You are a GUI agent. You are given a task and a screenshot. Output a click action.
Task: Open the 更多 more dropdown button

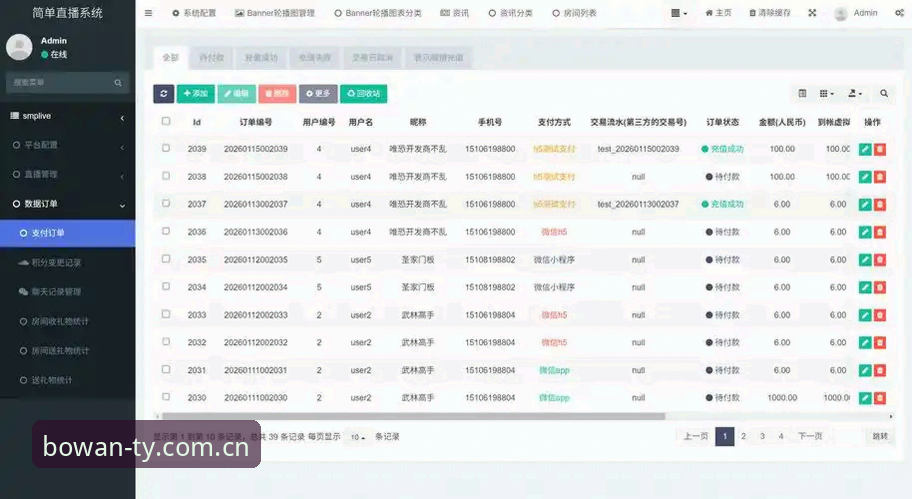[318, 94]
